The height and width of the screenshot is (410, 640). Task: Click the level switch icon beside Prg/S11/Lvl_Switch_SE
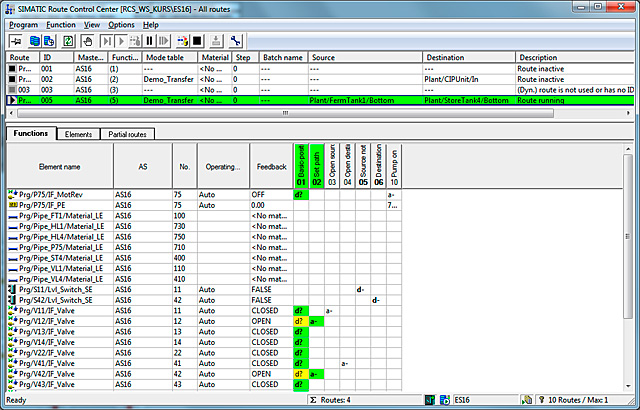12,289
